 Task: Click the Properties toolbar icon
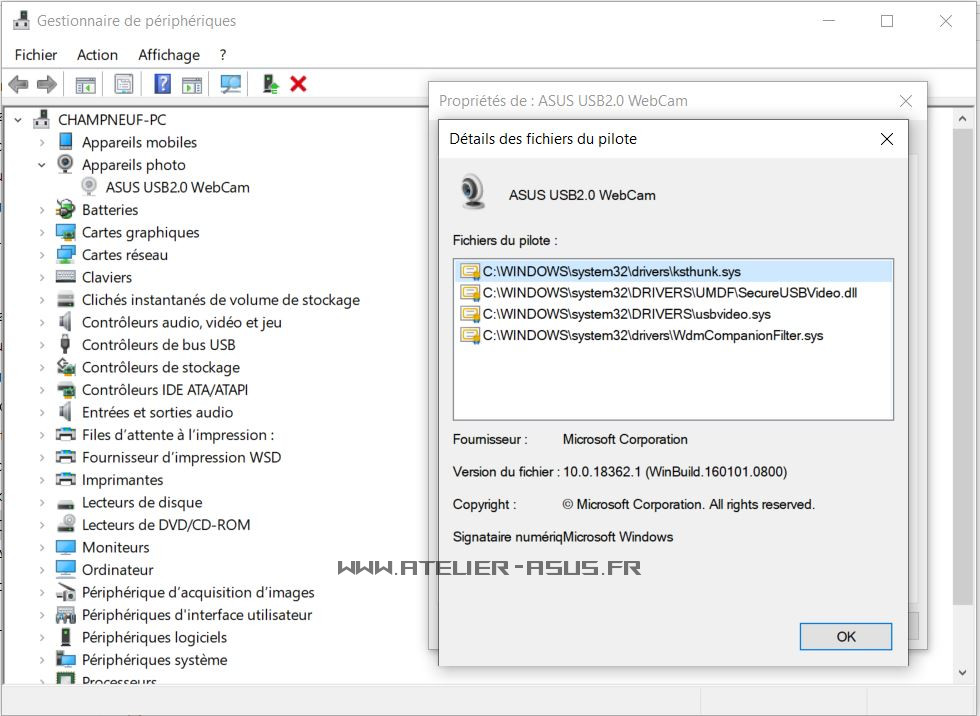(123, 84)
